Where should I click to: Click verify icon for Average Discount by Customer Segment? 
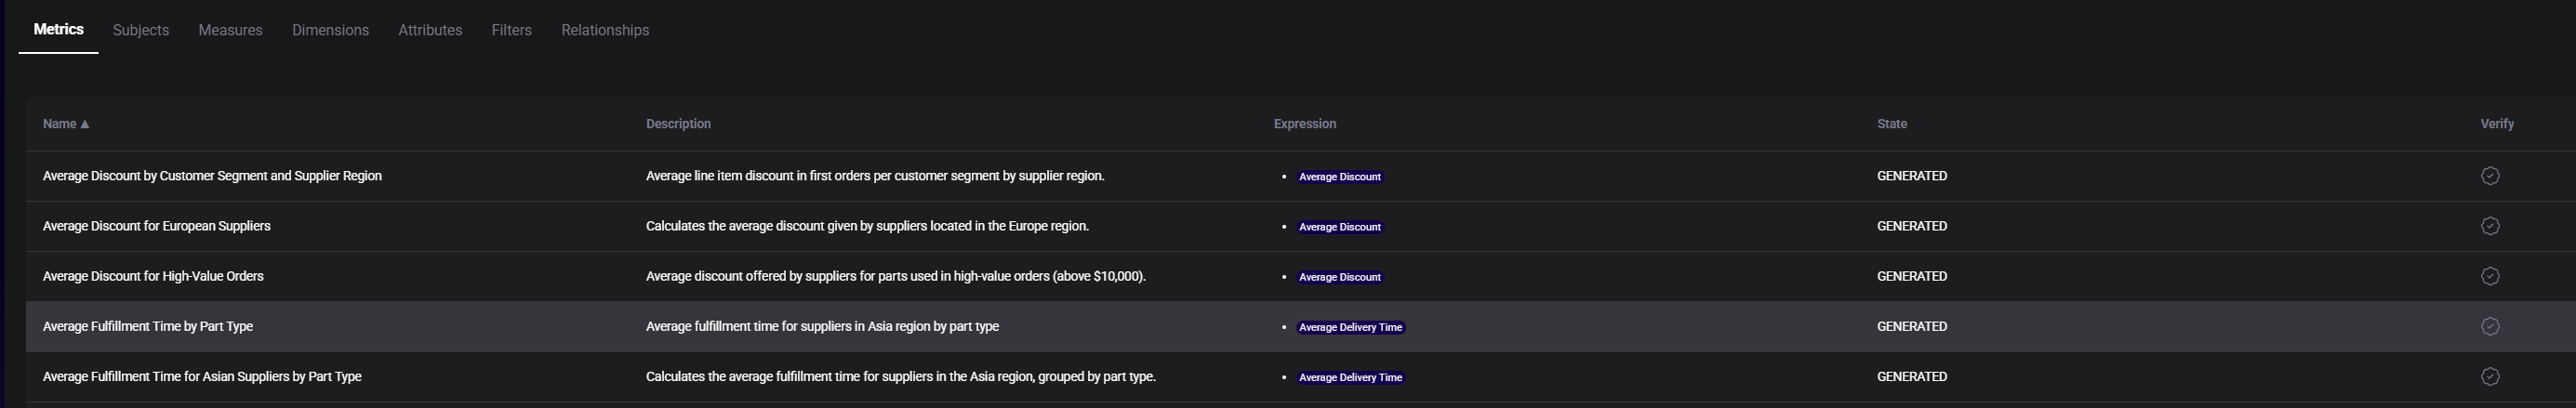click(x=2489, y=176)
